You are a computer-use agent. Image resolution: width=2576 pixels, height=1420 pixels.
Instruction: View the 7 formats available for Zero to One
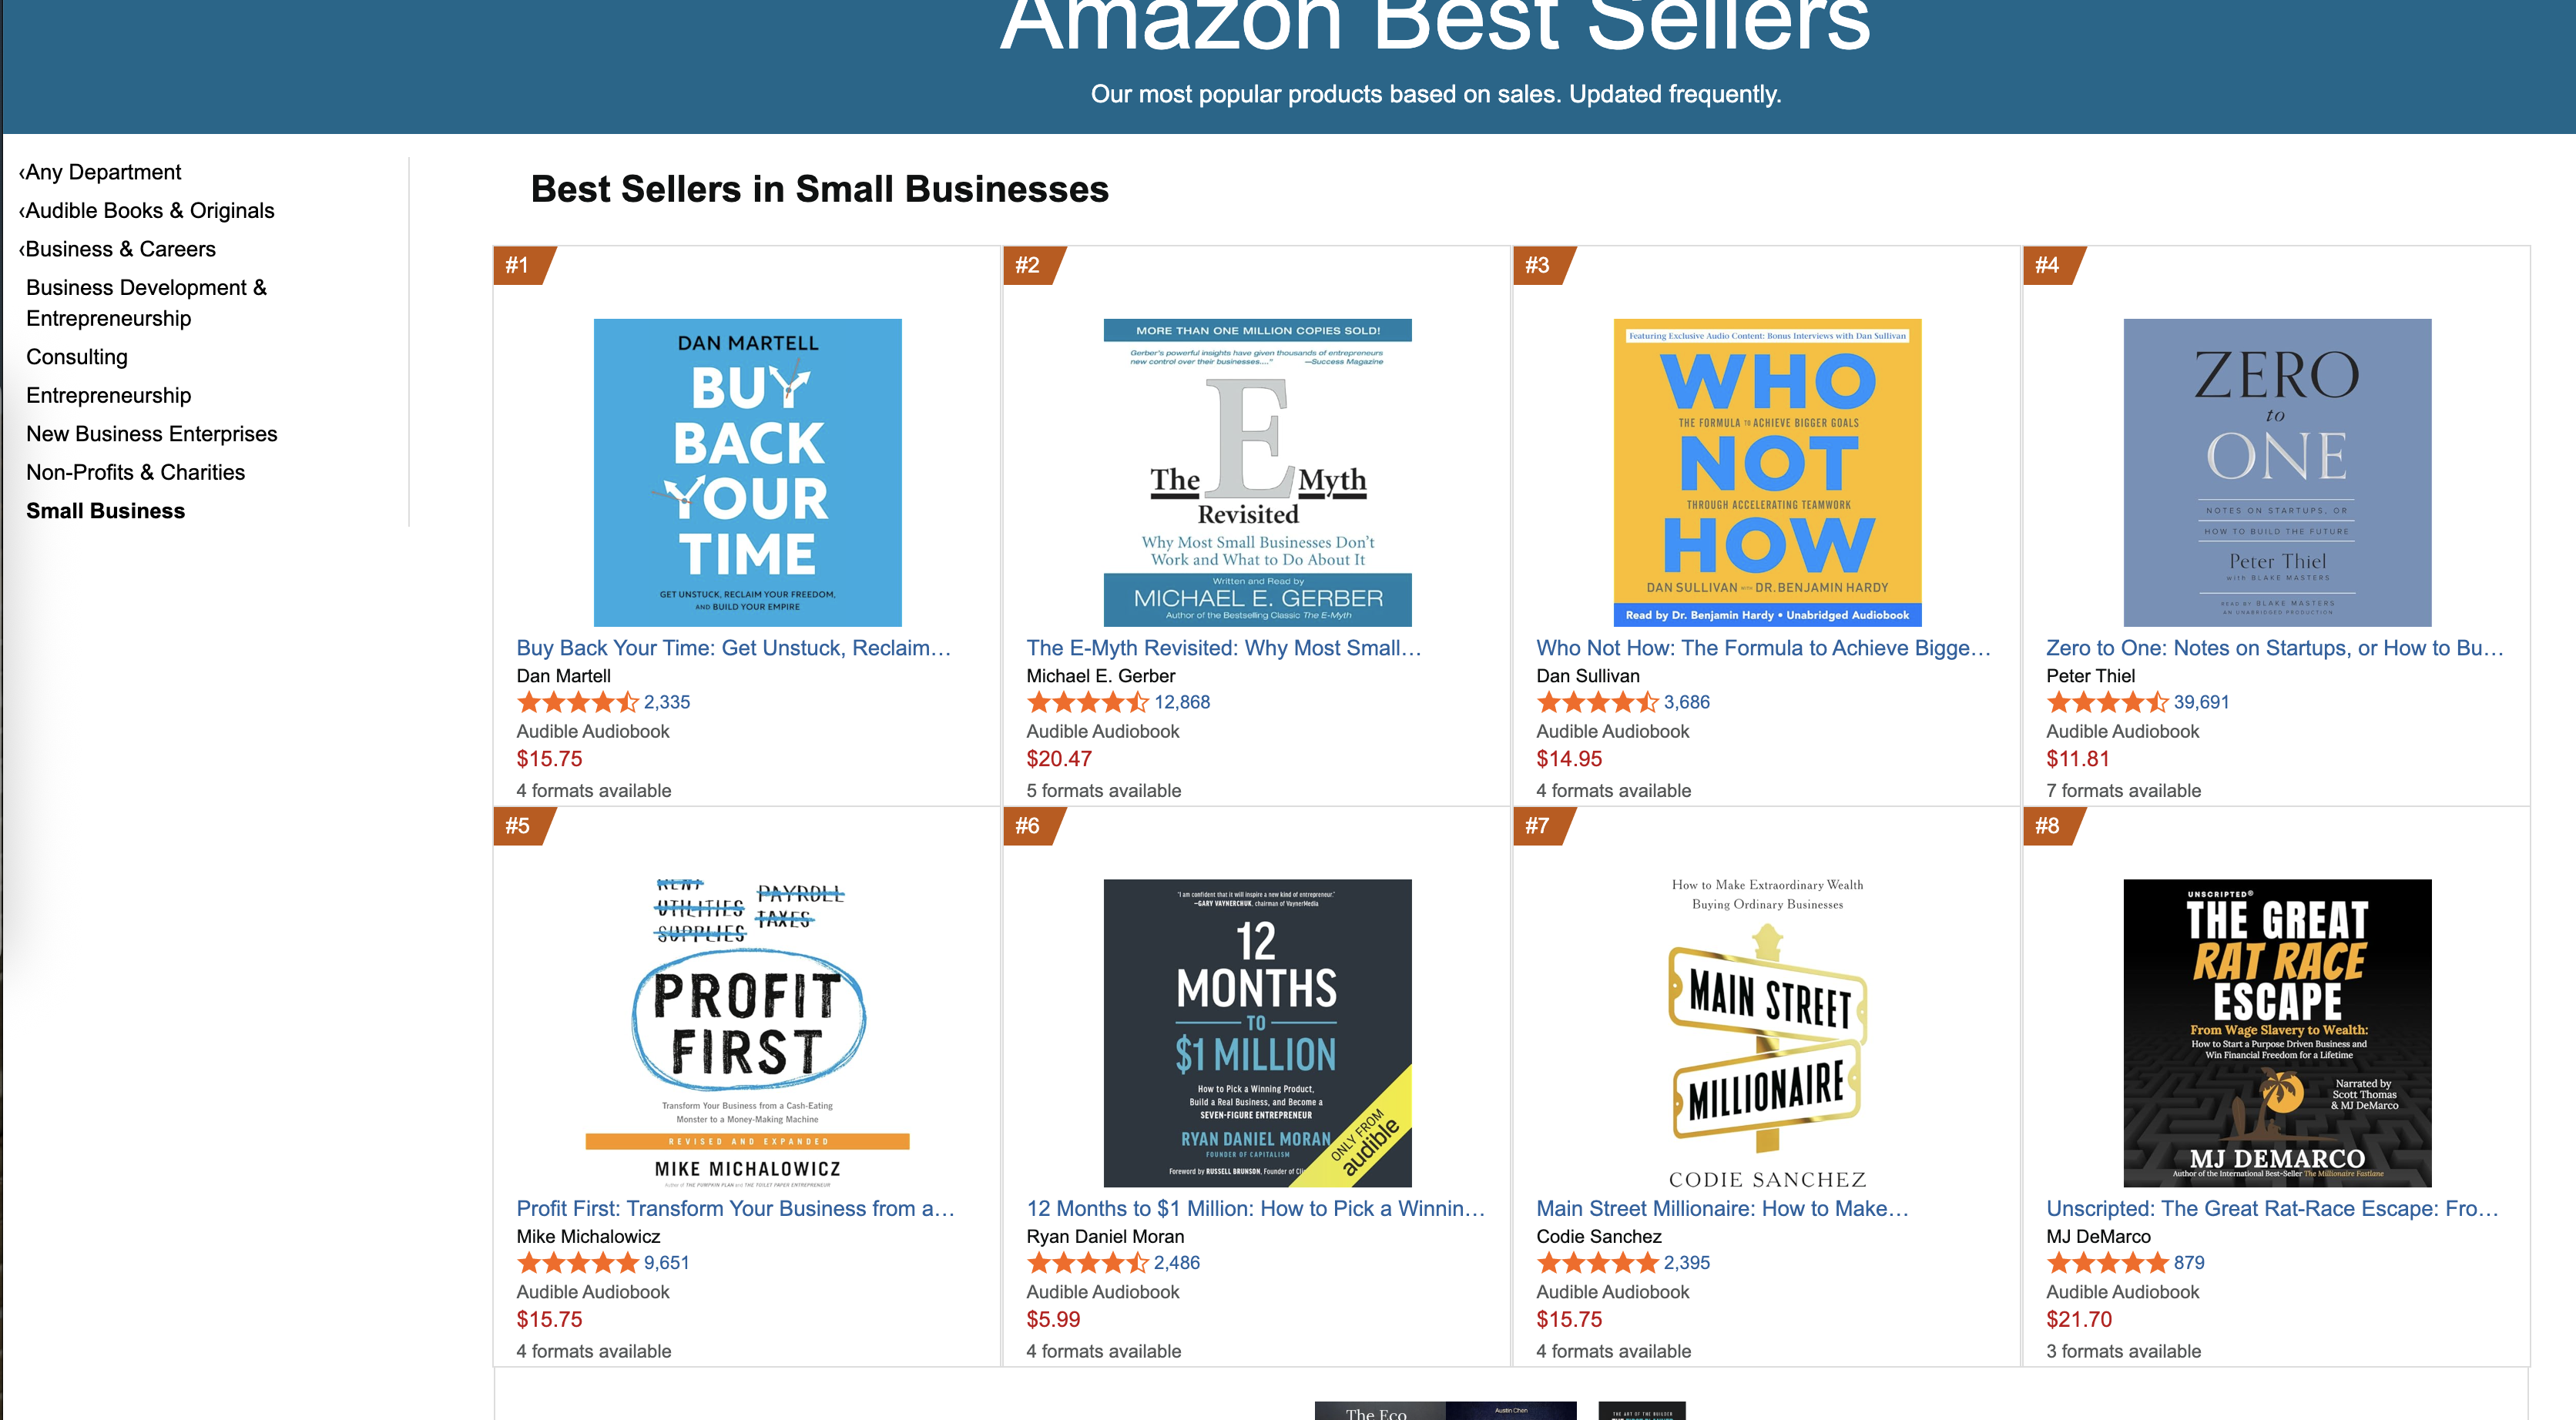click(2123, 791)
